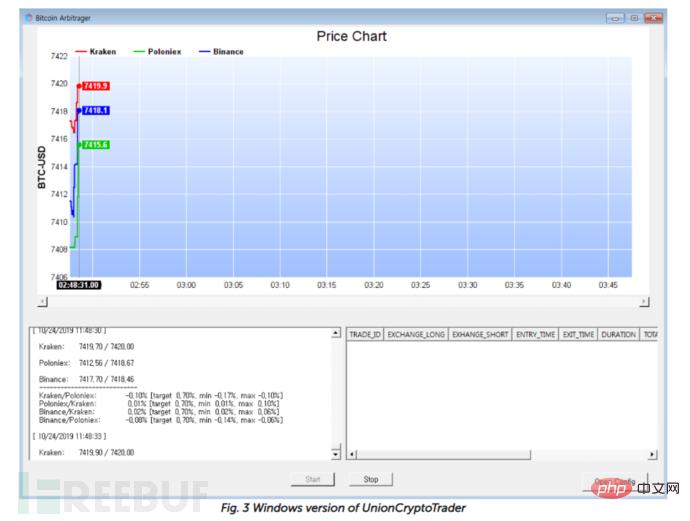Click the TRADE_ID column header
The image size is (690, 521).
(365, 334)
